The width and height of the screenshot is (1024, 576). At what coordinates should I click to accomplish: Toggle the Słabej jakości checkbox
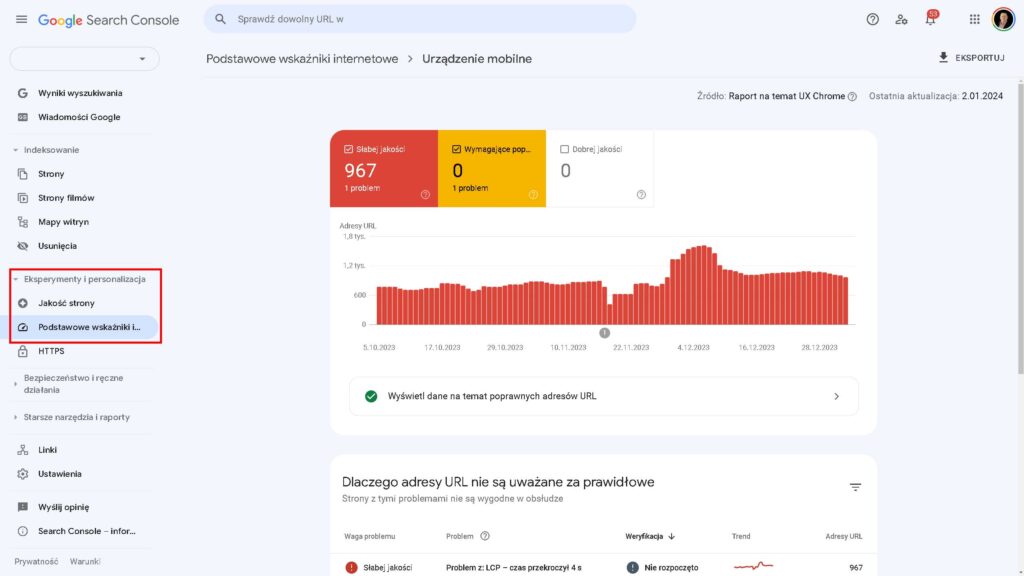[348, 149]
